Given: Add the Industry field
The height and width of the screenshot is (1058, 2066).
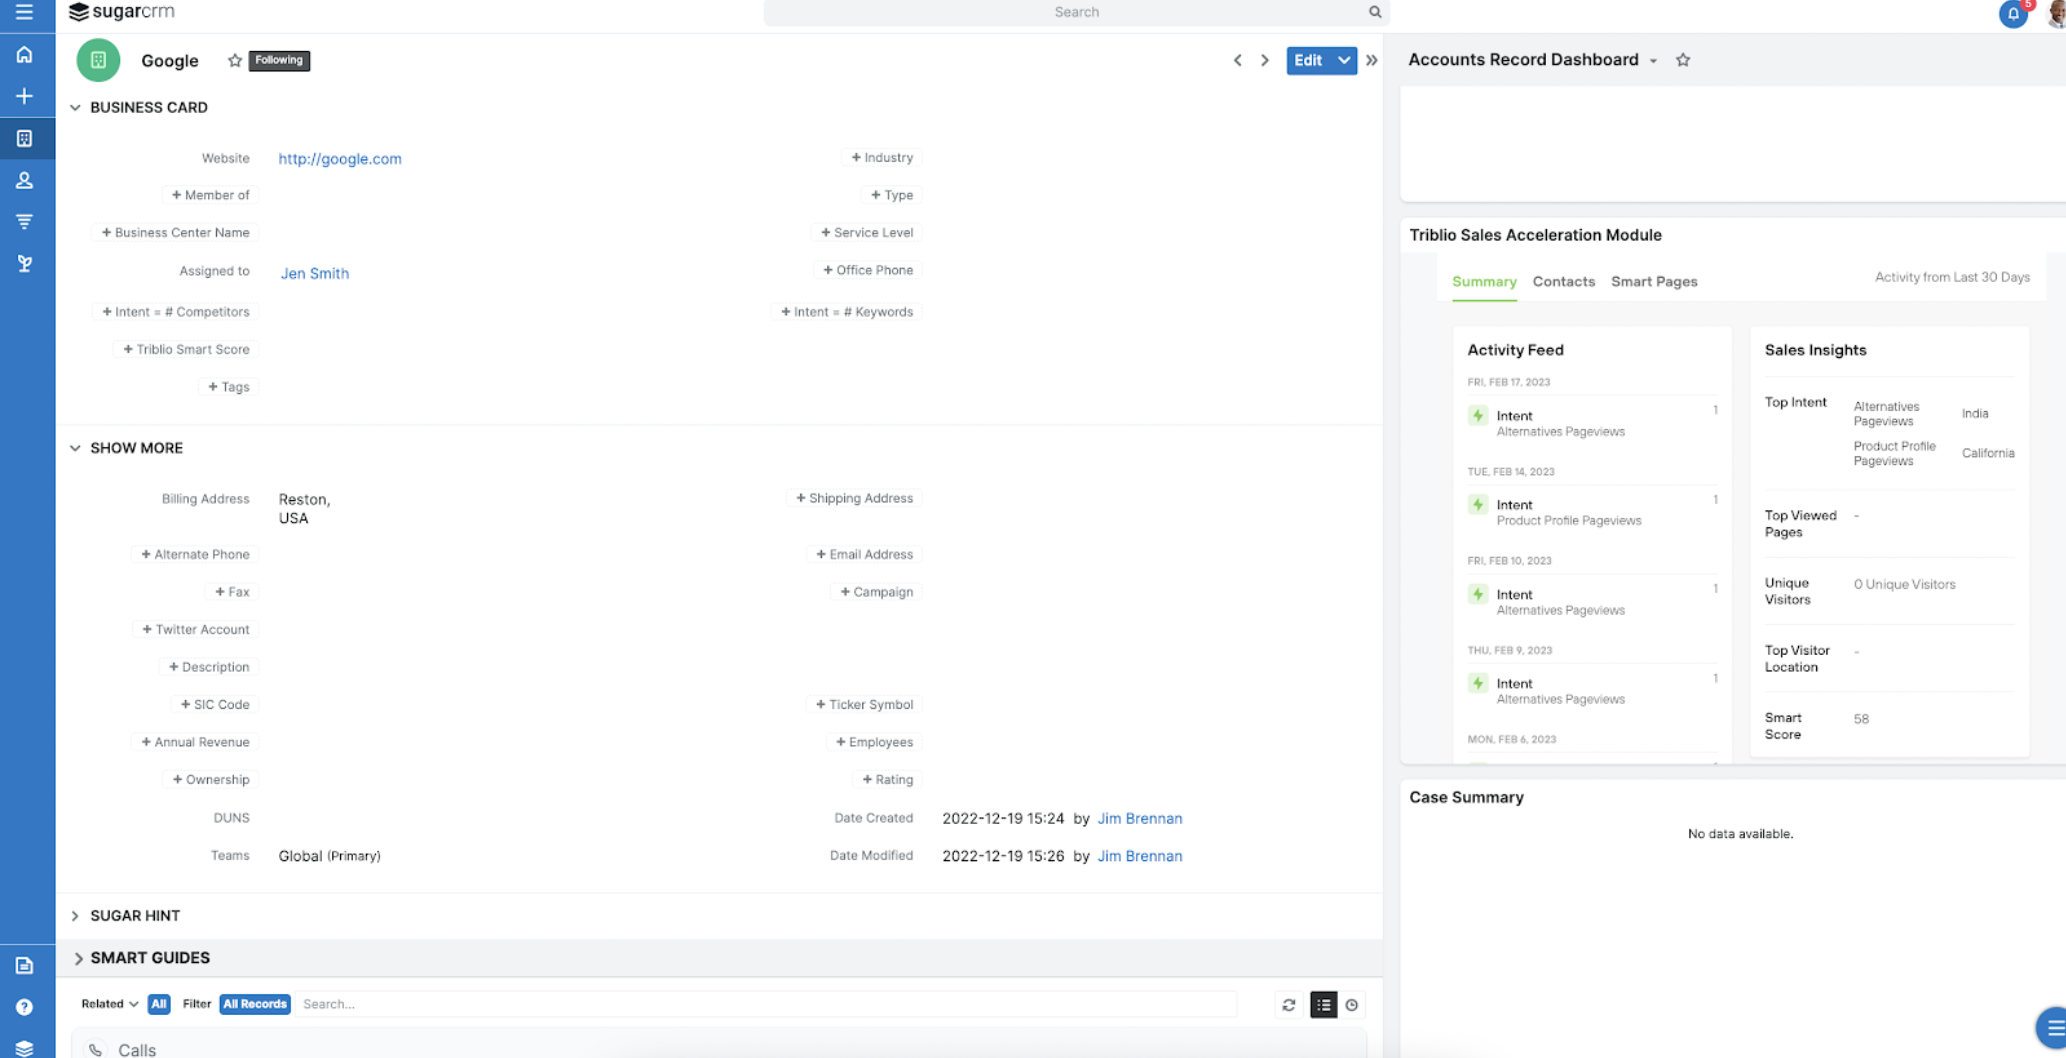Looking at the screenshot, I should 882,157.
